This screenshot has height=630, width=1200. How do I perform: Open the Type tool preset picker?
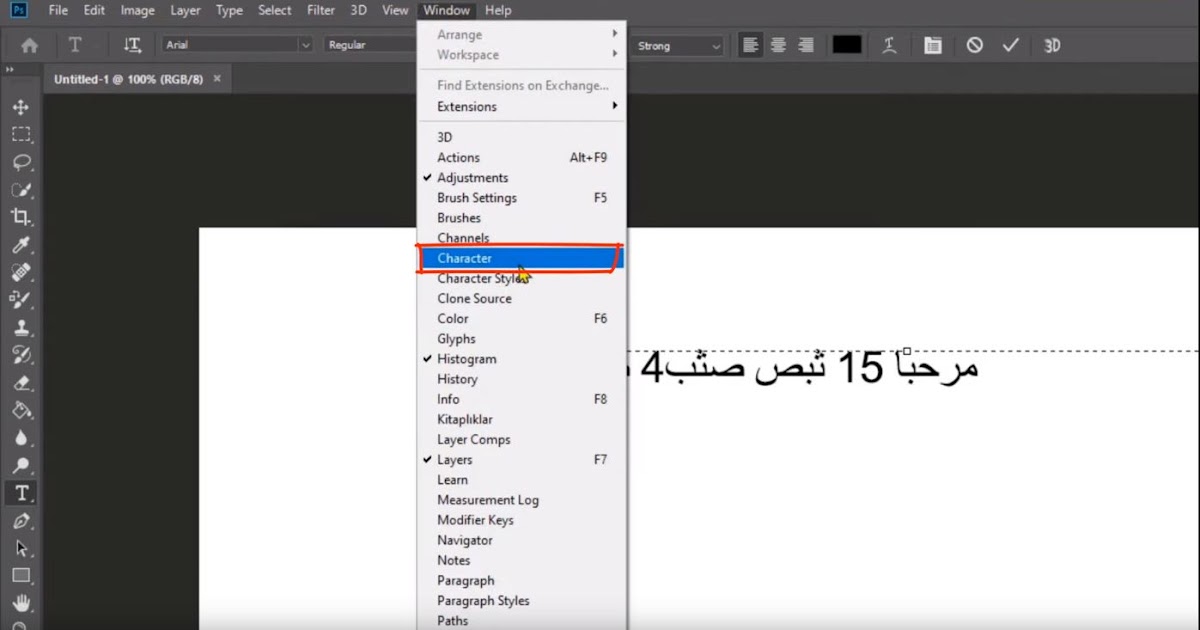point(77,45)
